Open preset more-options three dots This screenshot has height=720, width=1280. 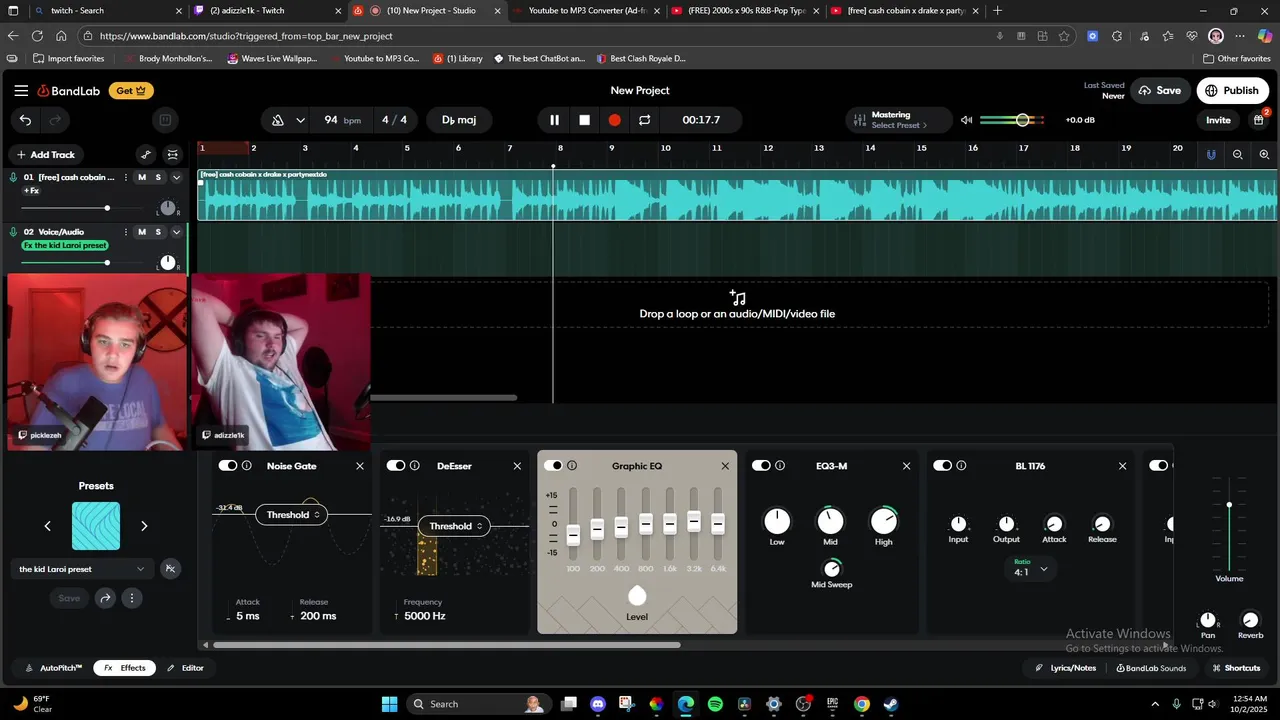point(131,598)
